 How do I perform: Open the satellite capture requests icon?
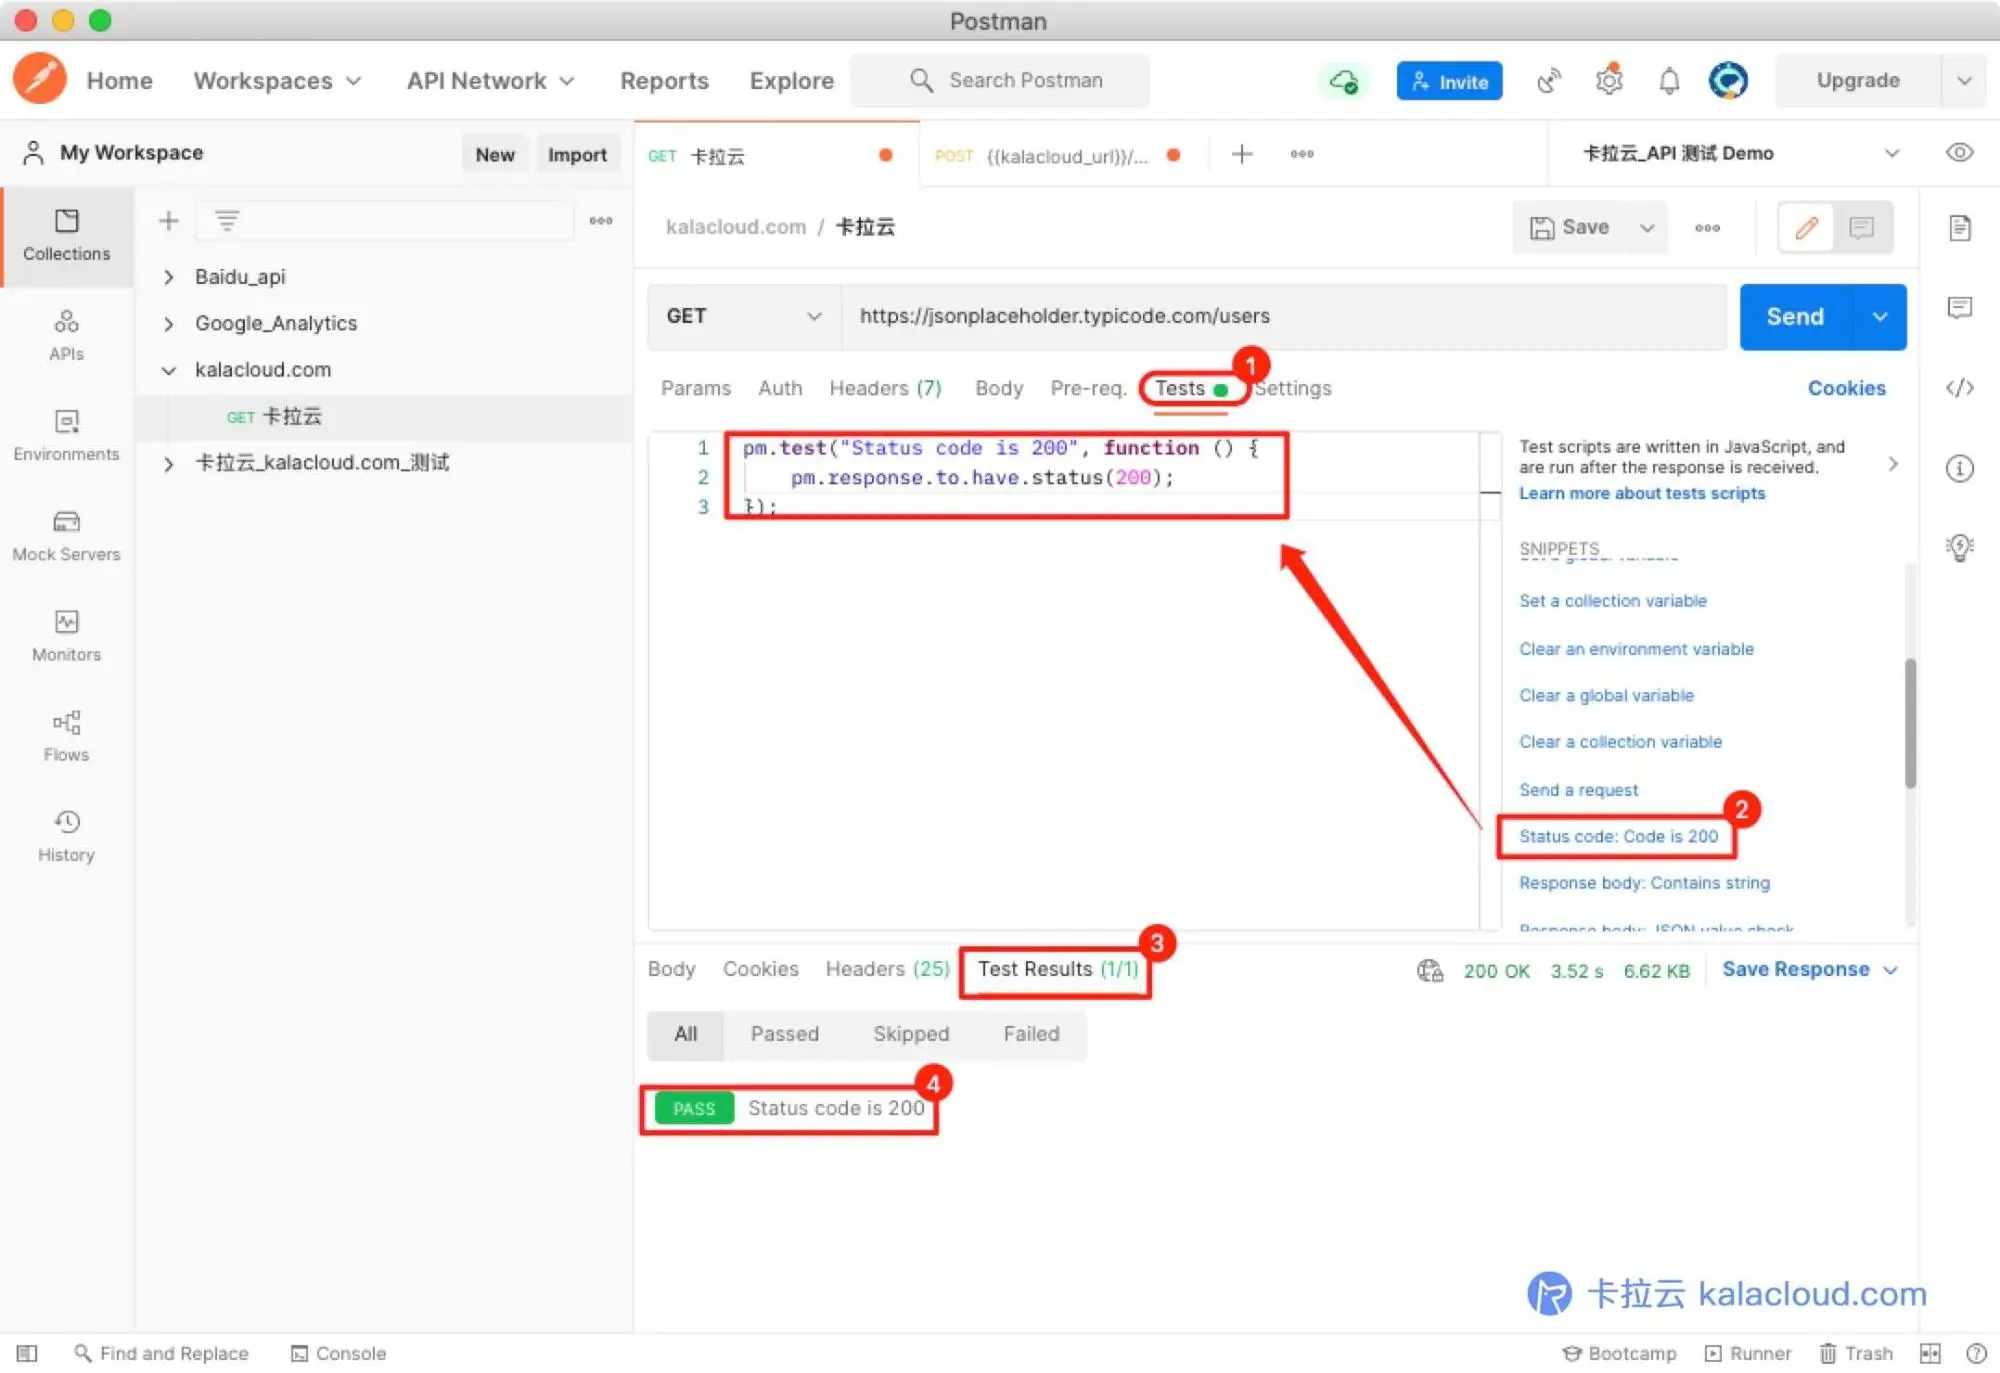(1548, 81)
